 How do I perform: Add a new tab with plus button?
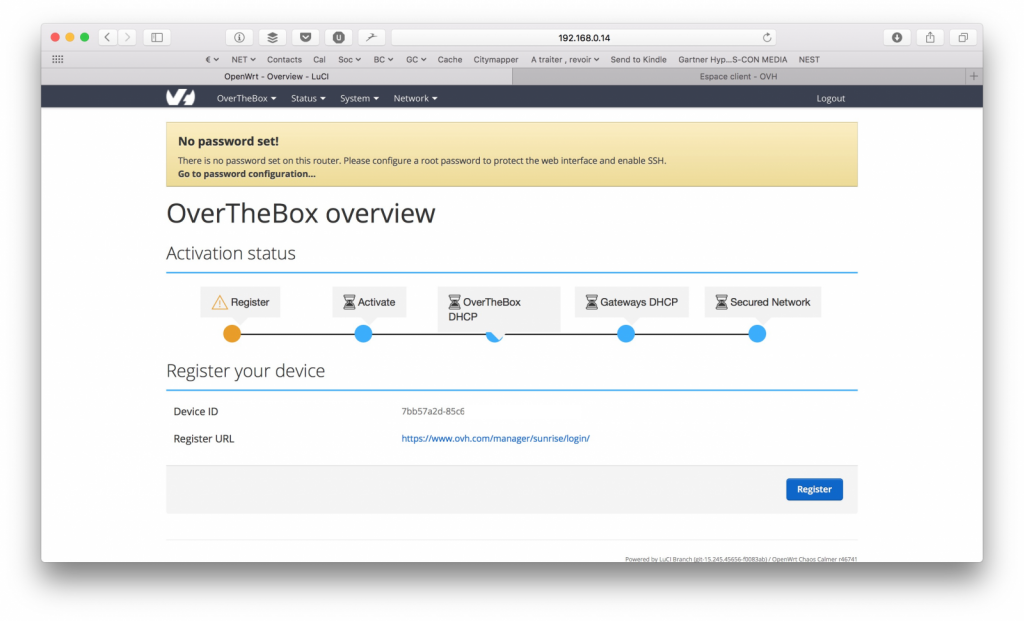coord(974,76)
